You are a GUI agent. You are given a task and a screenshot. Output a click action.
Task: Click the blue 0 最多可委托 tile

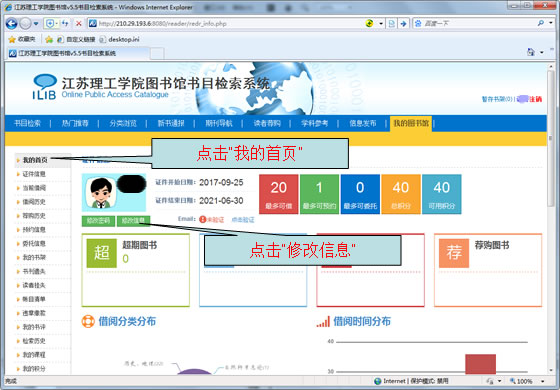(x=360, y=194)
